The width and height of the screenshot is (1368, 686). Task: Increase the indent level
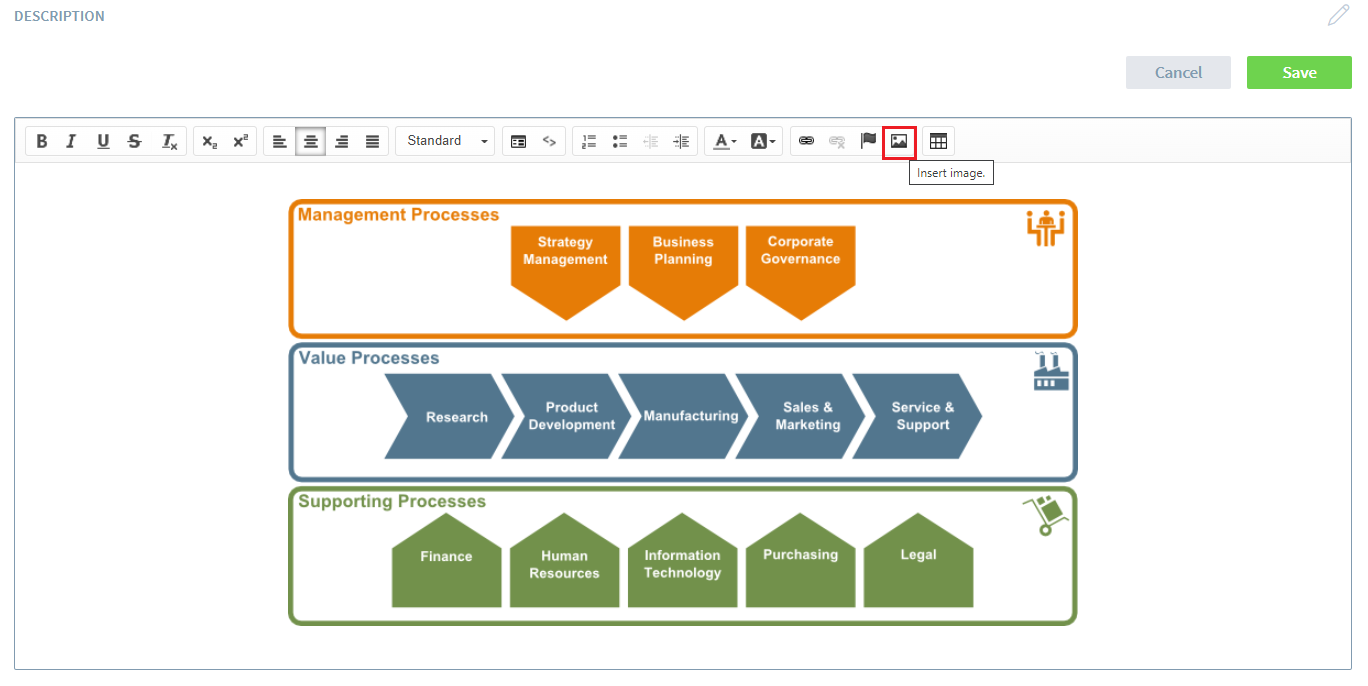[682, 141]
